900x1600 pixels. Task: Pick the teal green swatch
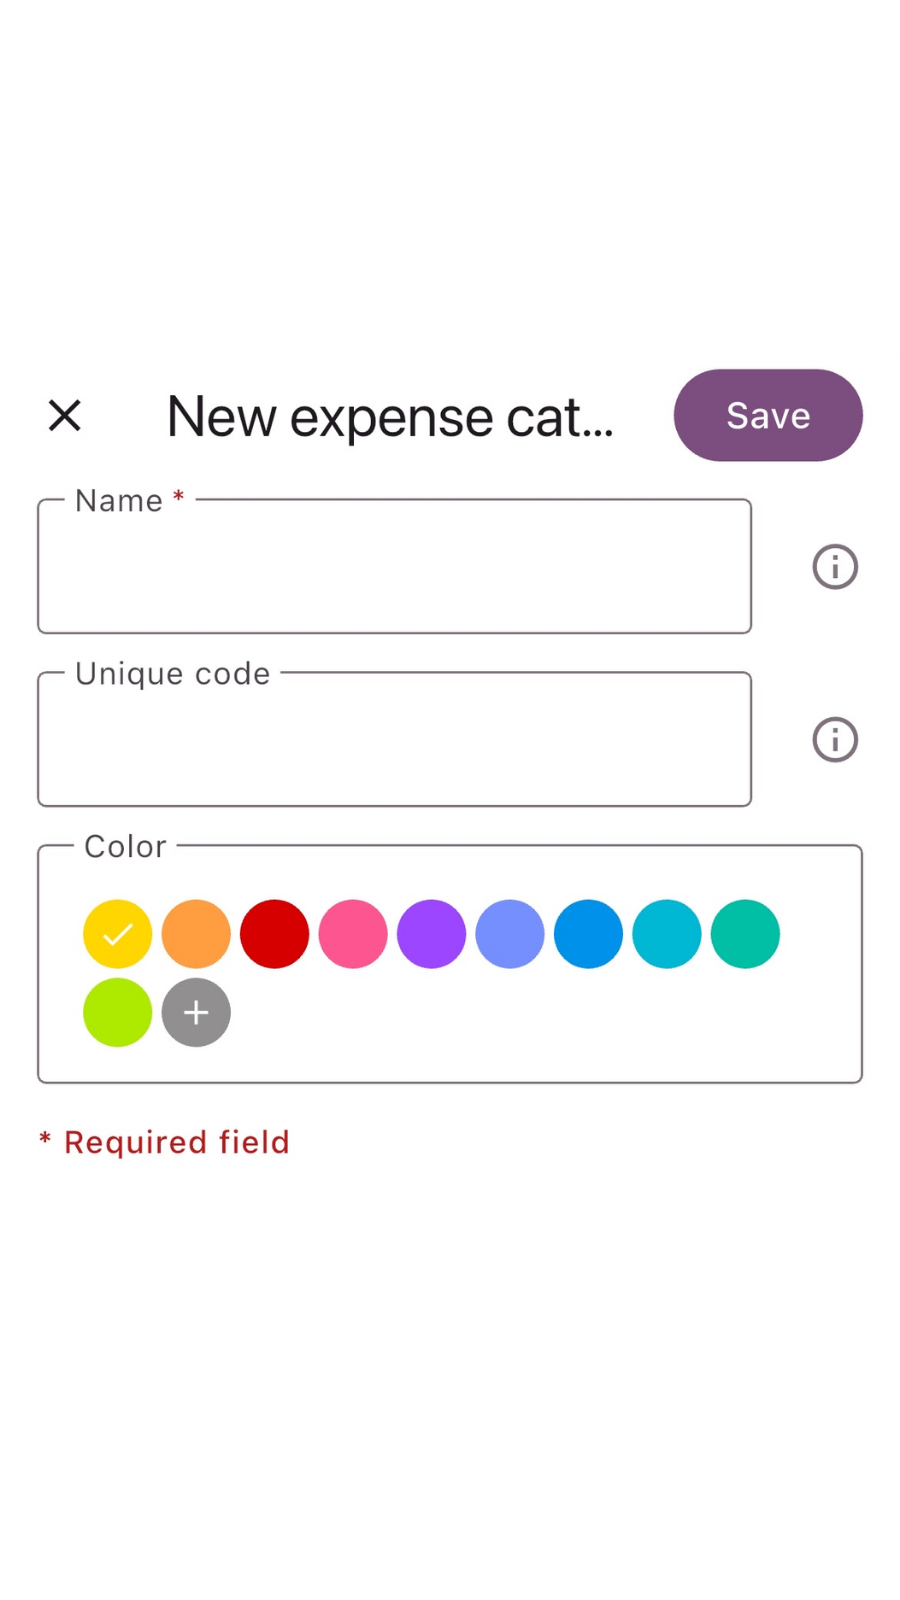(x=745, y=934)
